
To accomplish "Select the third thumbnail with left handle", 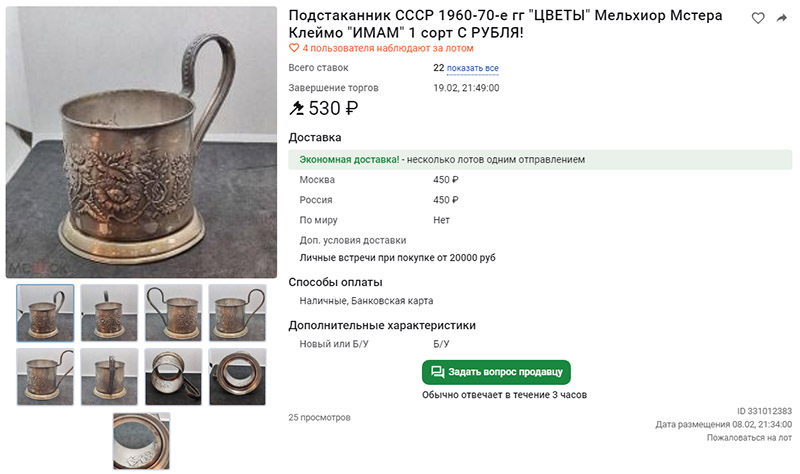I will click(173, 313).
